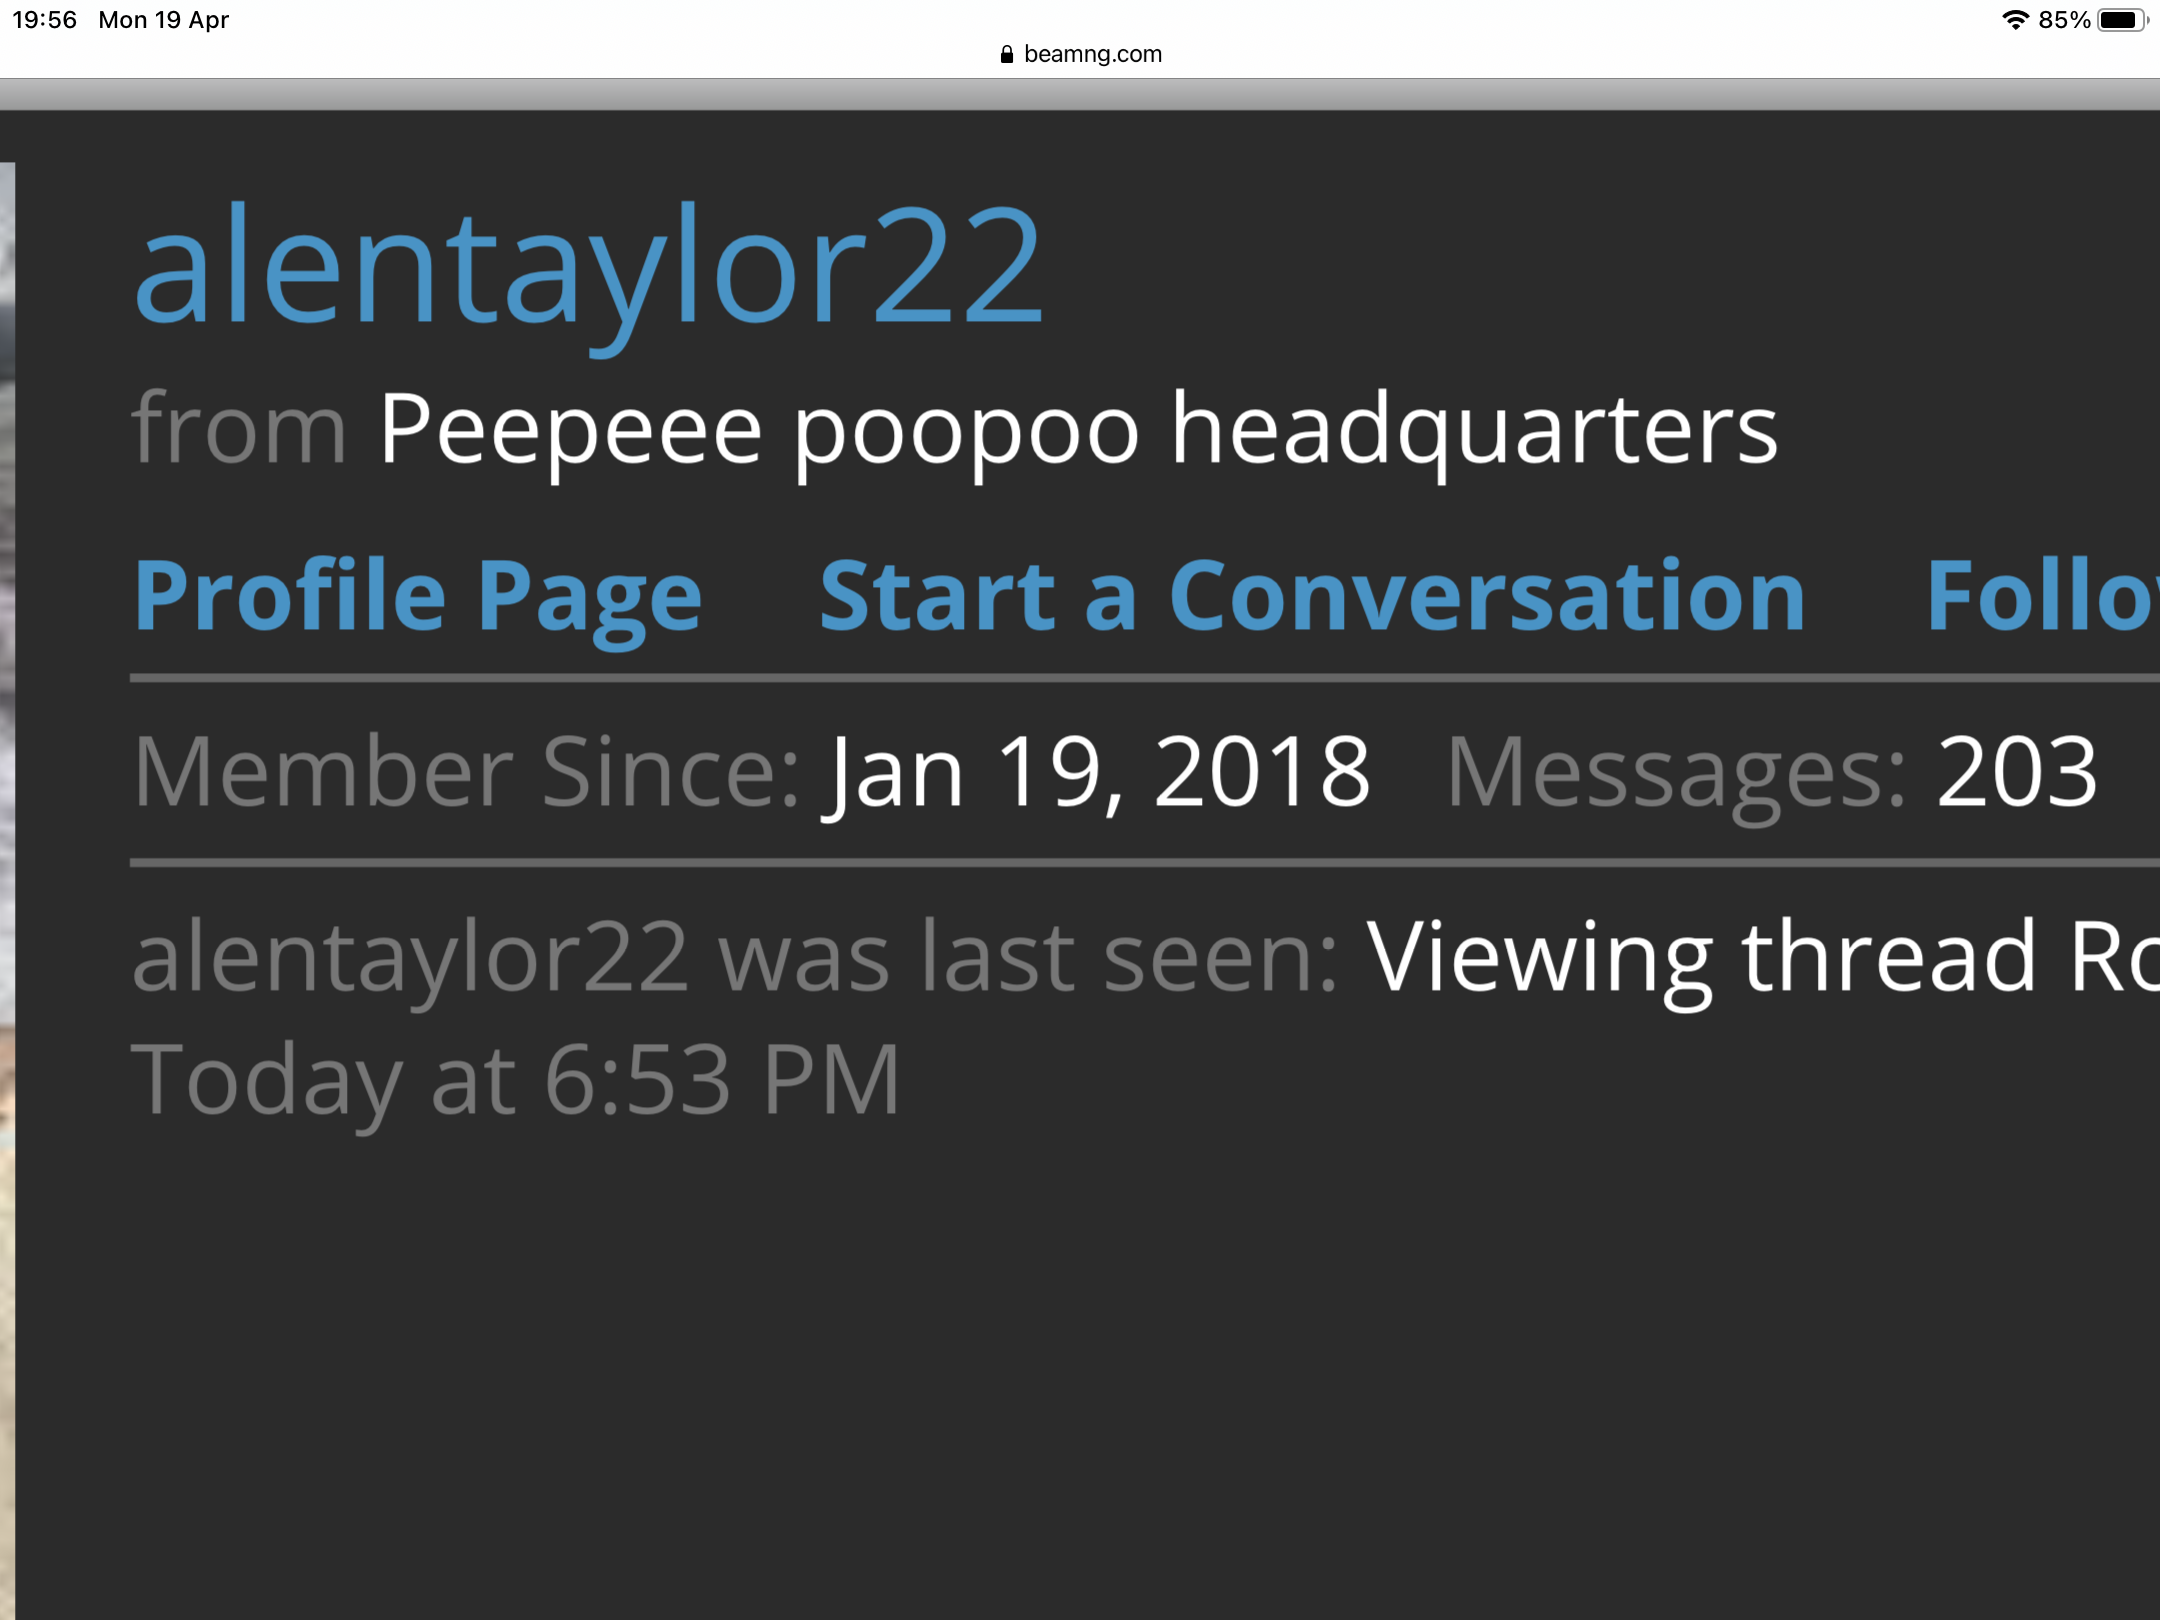2160x1620 pixels.
Task: Click Start a Conversation
Action: coord(1312,597)
